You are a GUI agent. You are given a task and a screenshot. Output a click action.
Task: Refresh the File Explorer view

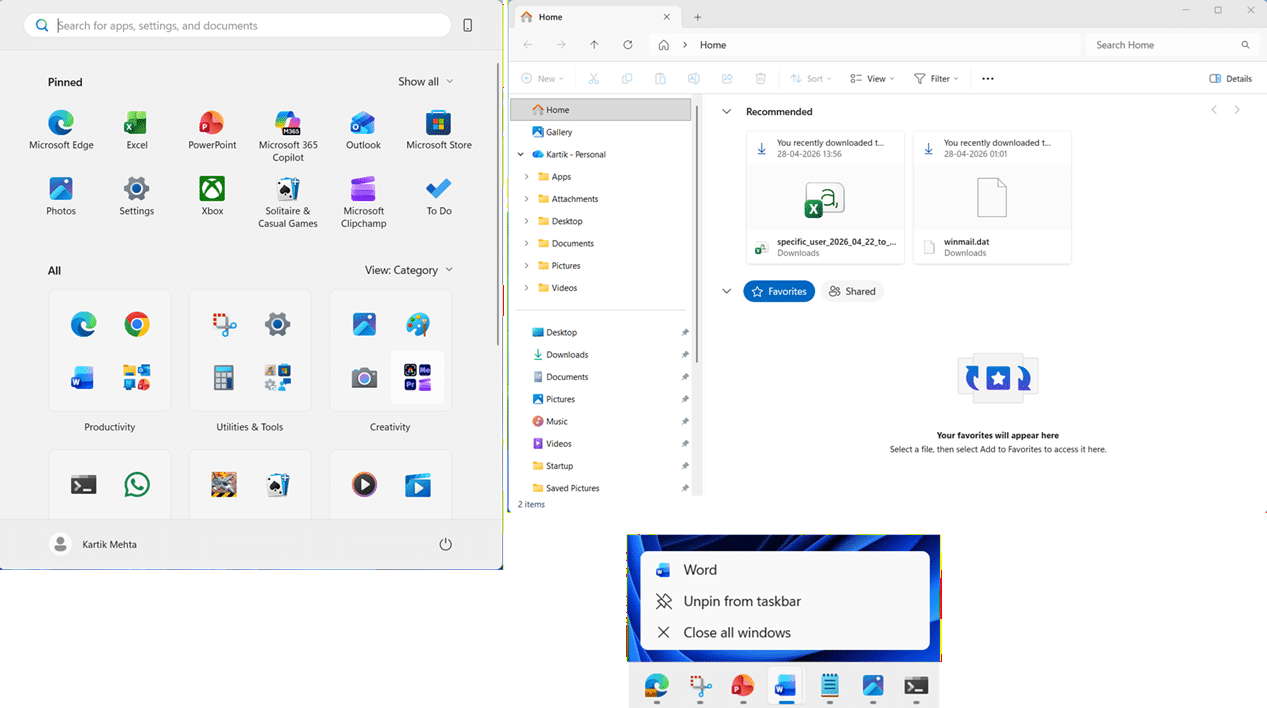point(628,45)
